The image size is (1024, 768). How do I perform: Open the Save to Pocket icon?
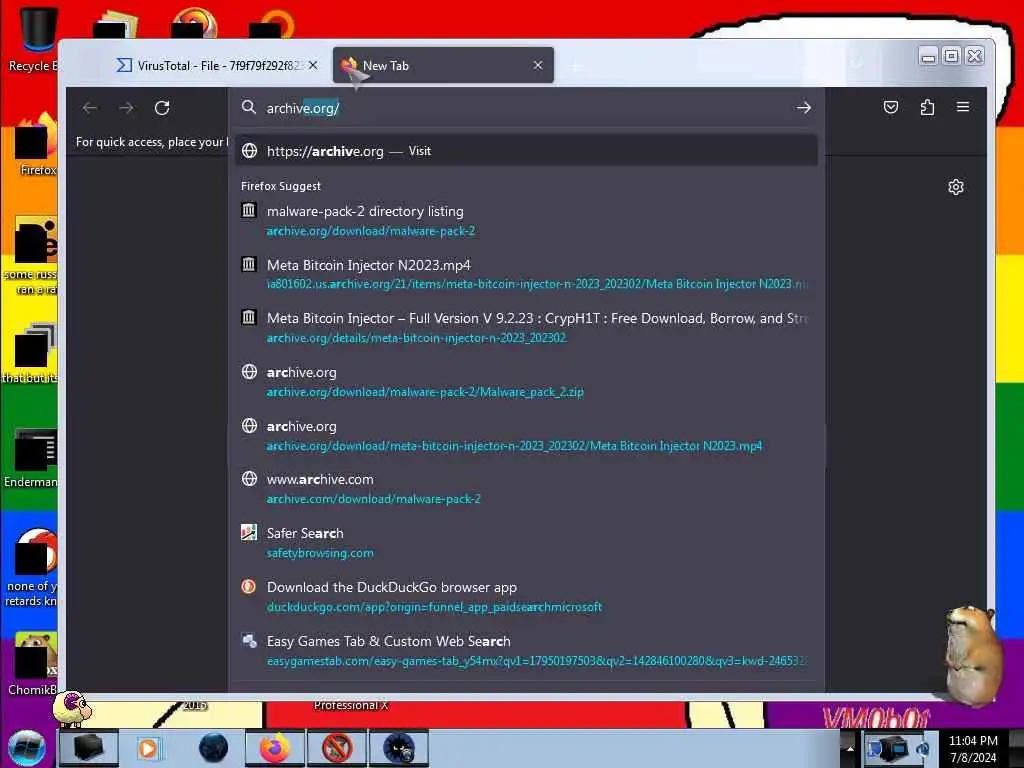tap(891, 107)
